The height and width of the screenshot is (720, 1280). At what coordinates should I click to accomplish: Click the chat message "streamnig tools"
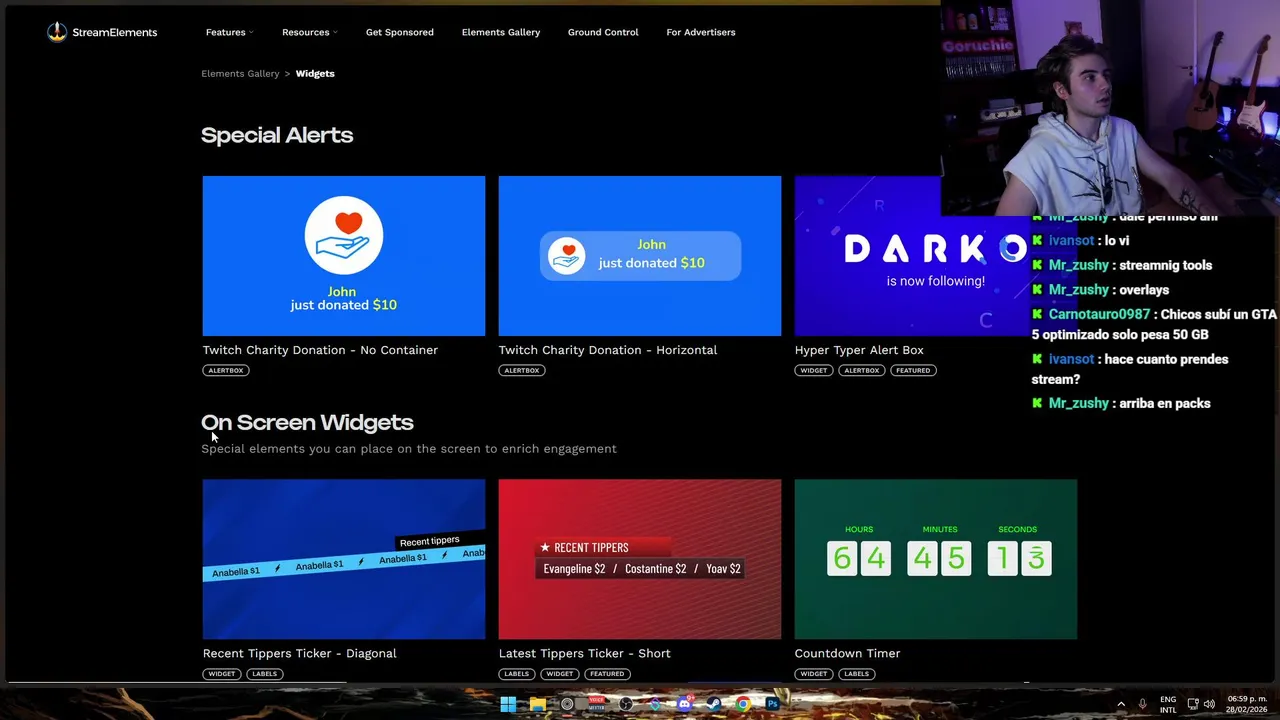point(1166,265)
